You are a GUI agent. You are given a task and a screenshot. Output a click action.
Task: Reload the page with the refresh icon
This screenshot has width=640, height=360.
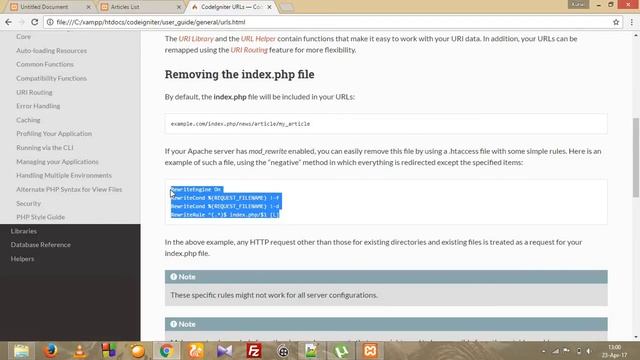[35, 22]
